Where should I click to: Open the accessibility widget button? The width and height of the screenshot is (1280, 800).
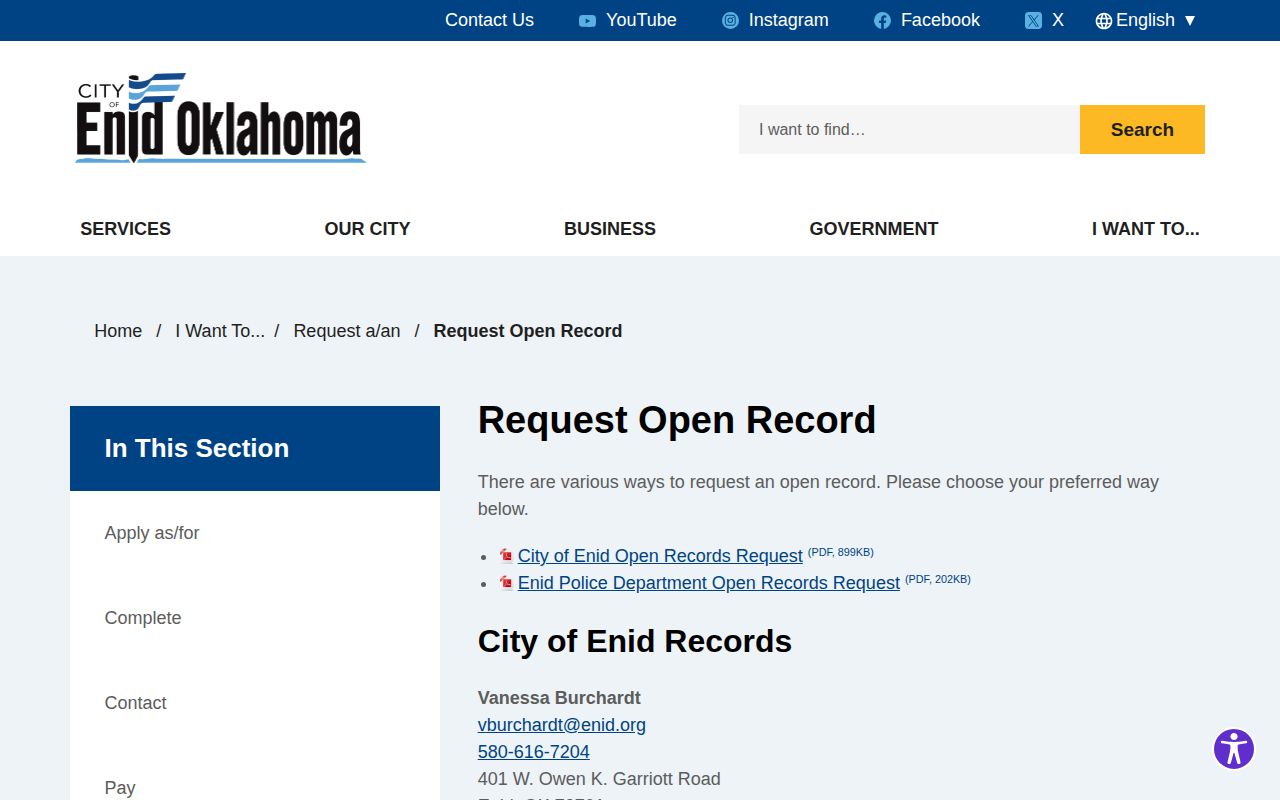pyautogui.click(x=1234, y=749)
